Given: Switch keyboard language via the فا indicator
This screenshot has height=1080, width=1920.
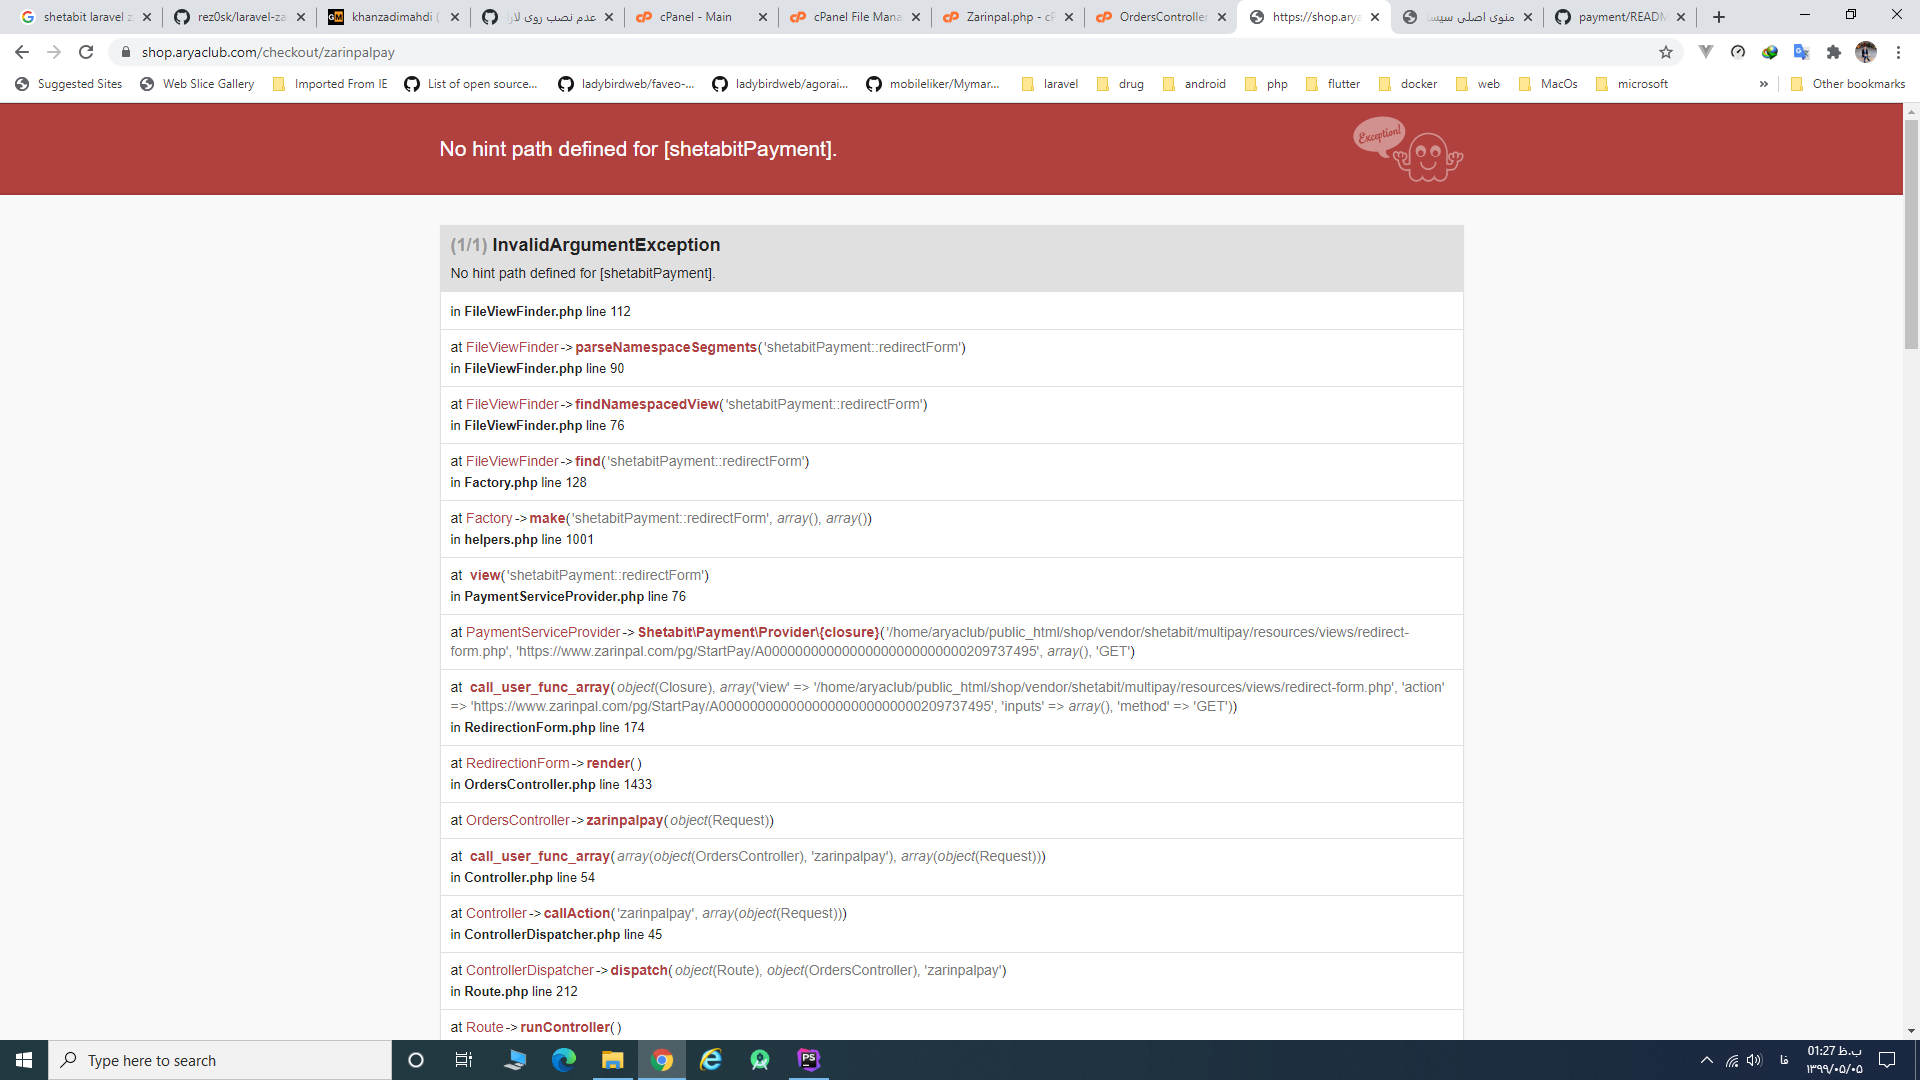Looking at the screenshot, I should [x=1787, y=1060].
